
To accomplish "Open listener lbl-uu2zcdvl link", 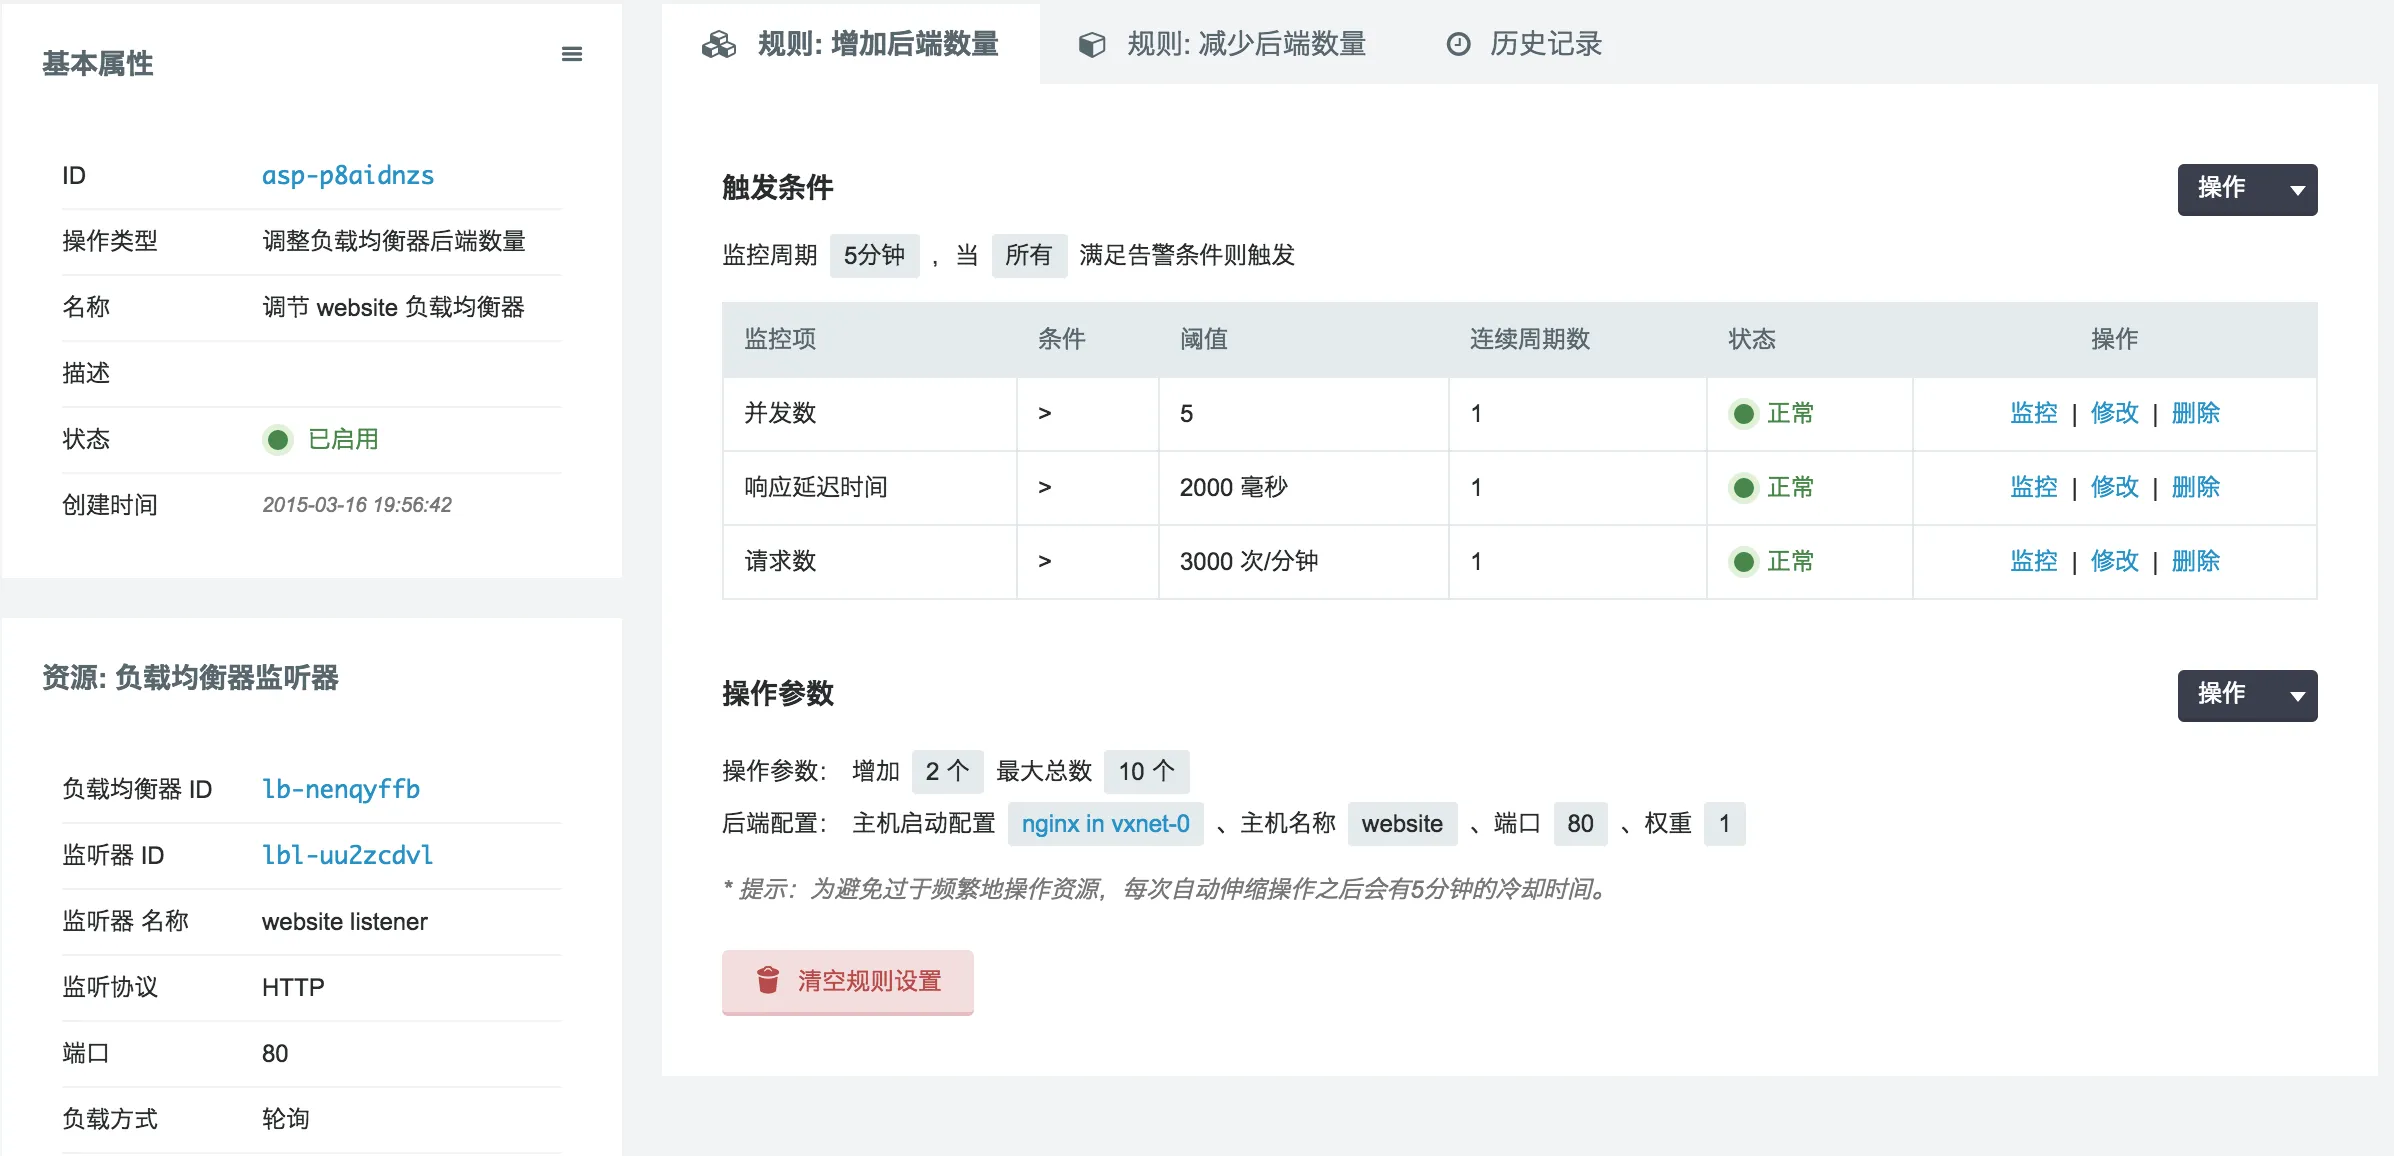I will click(347, 855).
